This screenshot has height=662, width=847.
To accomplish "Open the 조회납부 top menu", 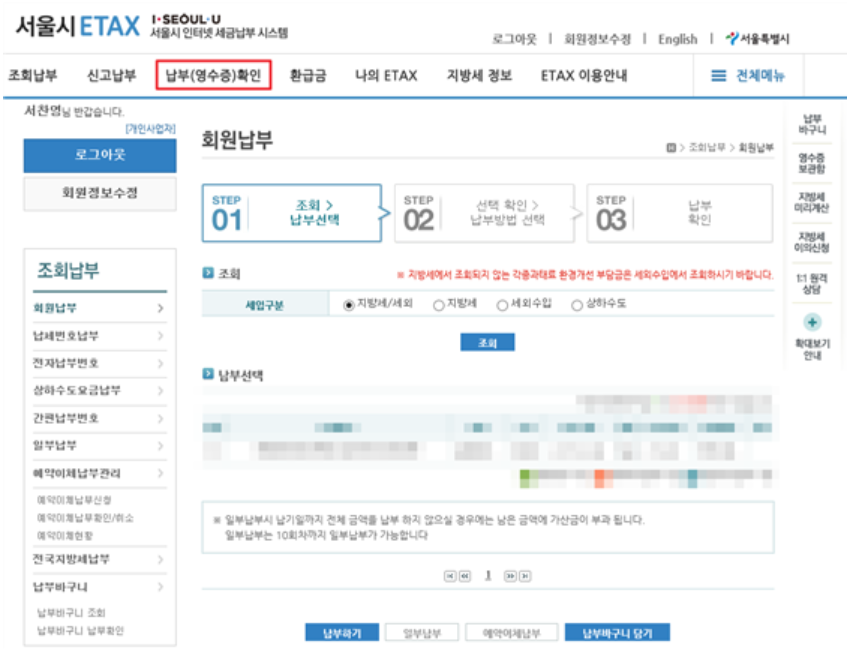I will click(x=32, y=75).
